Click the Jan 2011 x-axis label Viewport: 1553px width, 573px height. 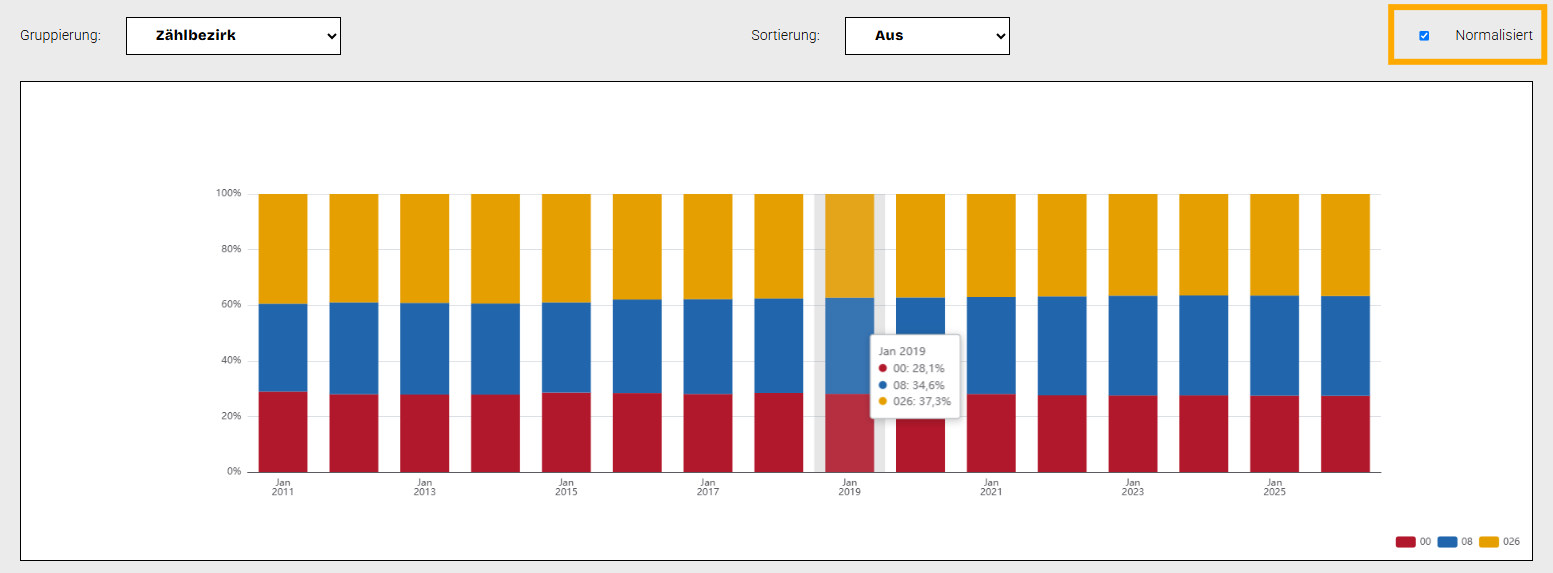point(283,486)
